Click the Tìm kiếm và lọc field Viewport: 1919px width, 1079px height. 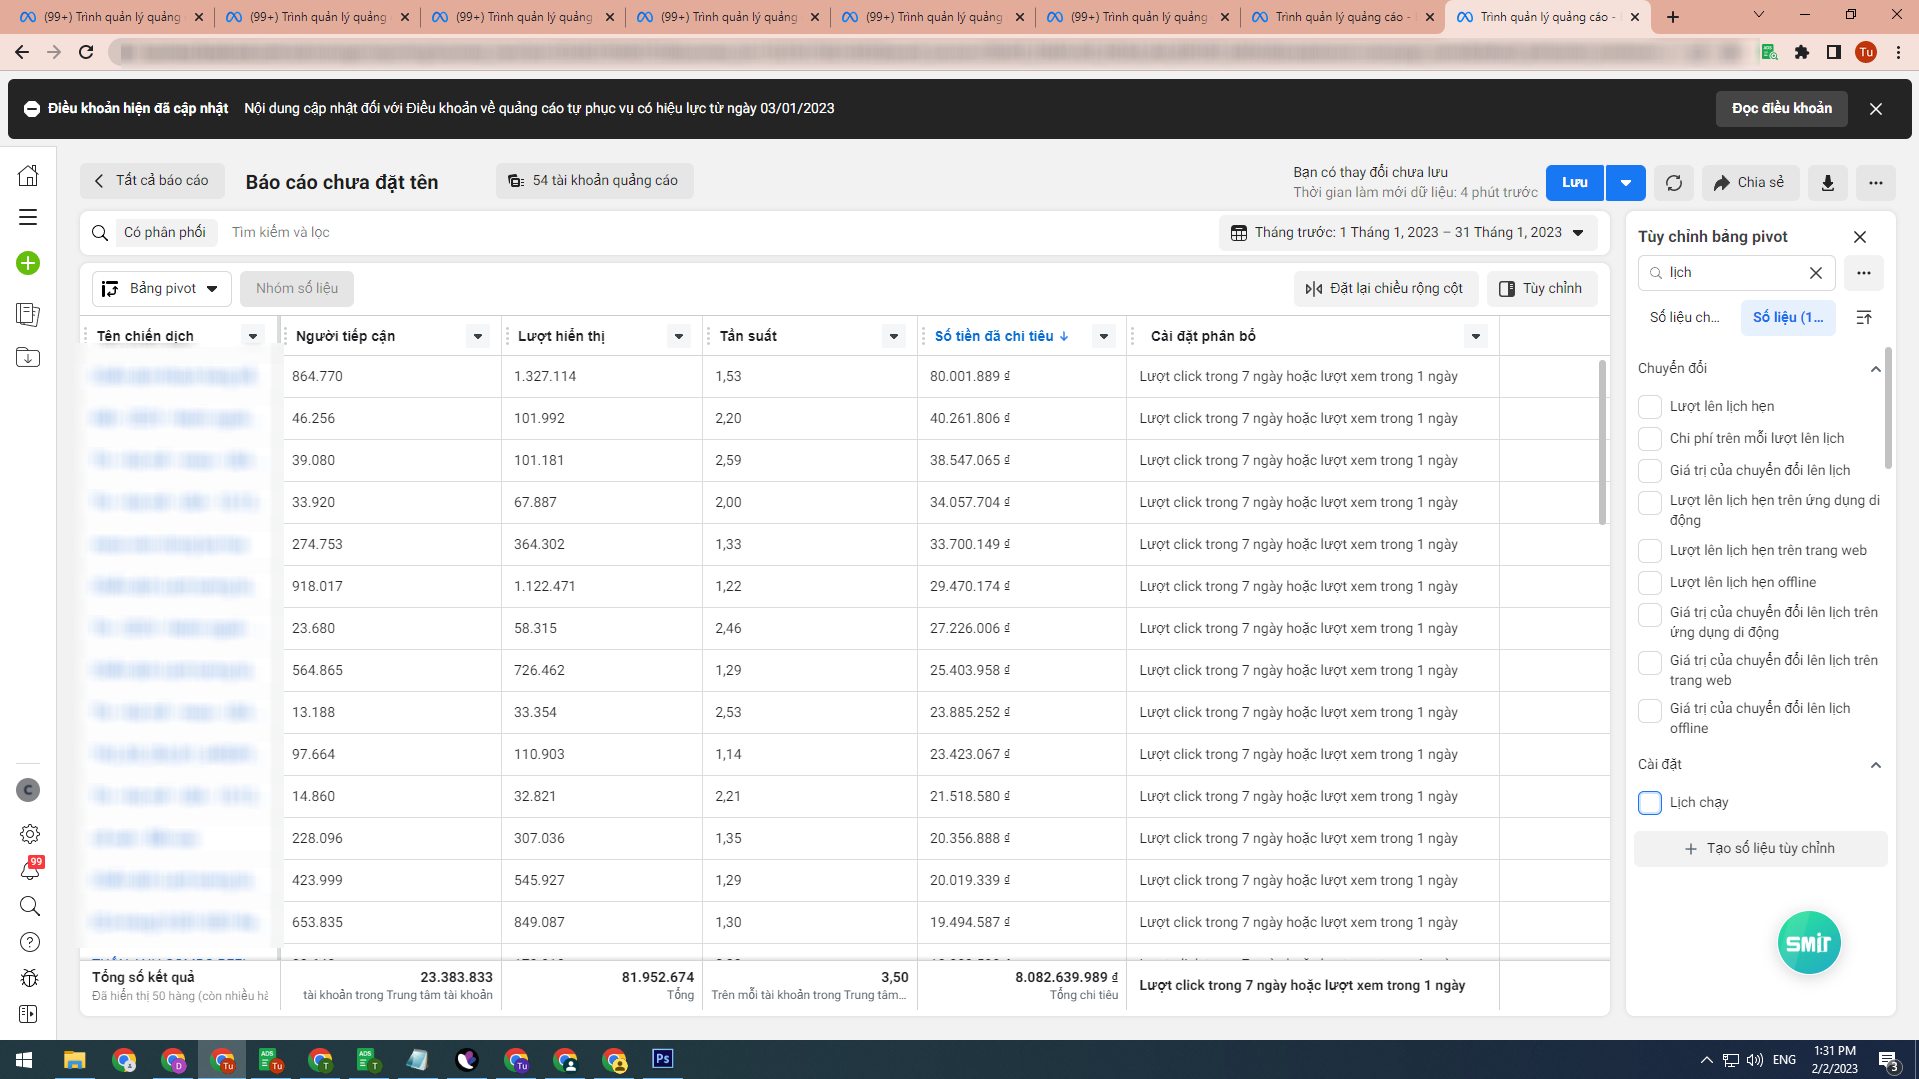[281, 233]
